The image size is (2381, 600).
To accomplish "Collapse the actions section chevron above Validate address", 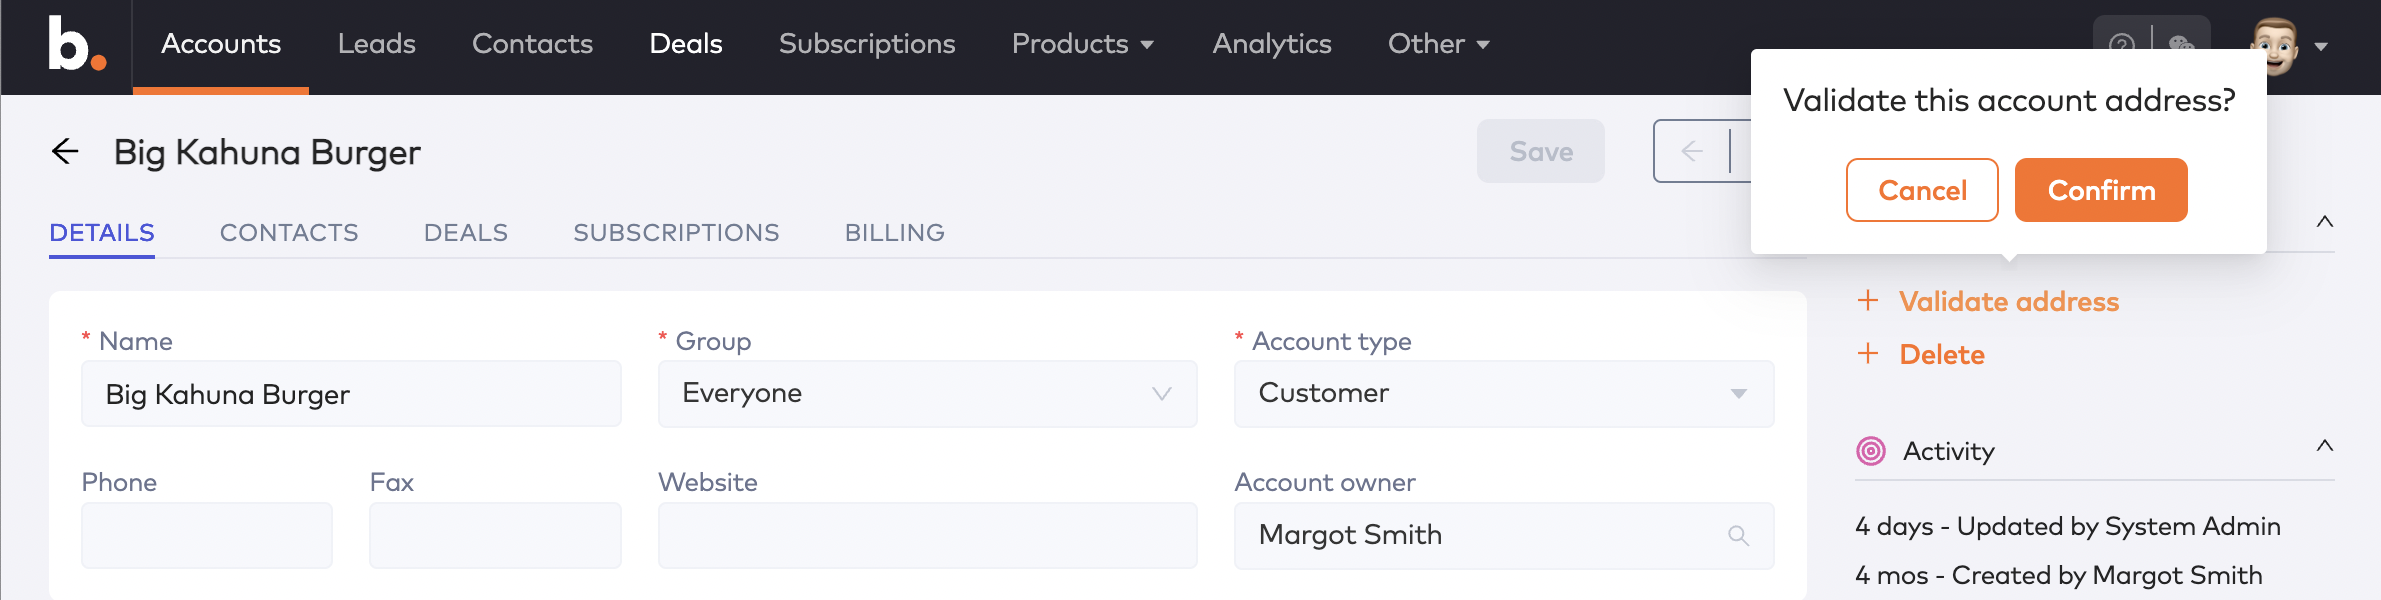I will click(2325, 222).
